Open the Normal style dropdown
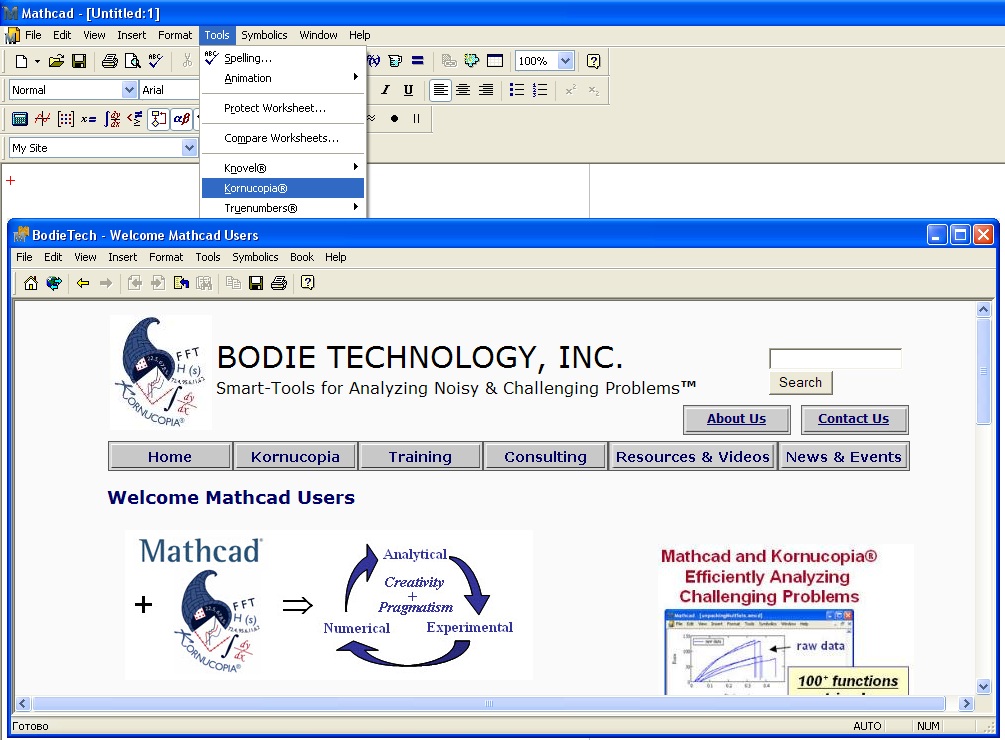1005x740 pixels. (x=129, y=90)
